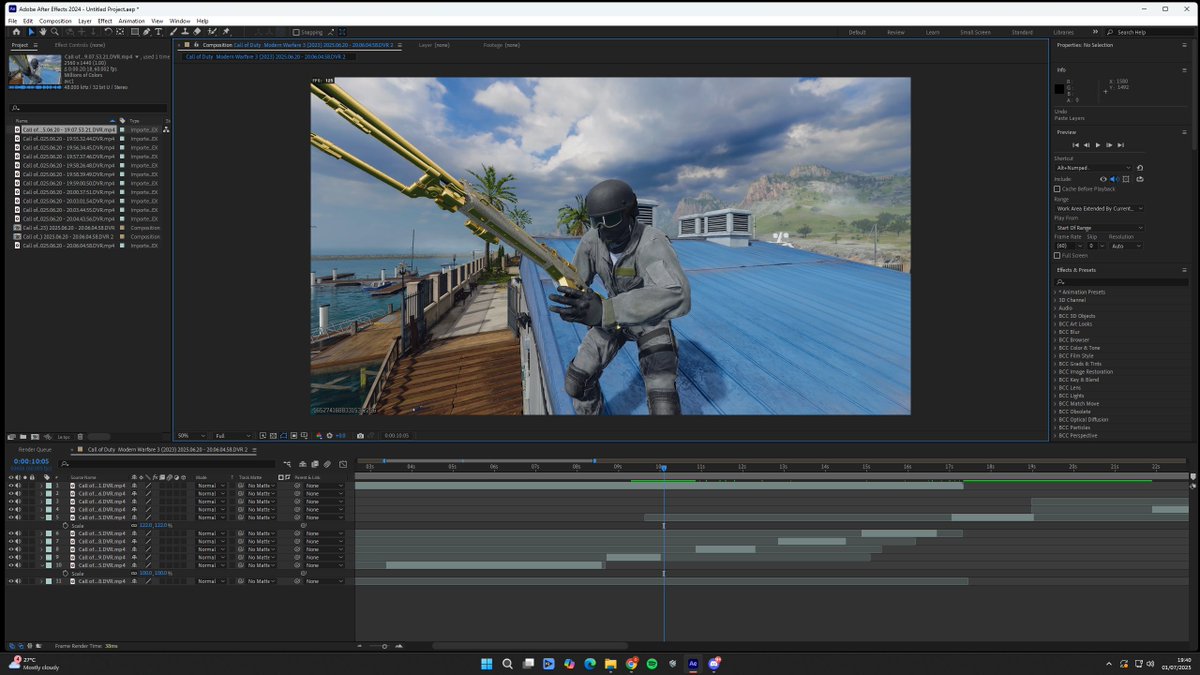The width and height of the screenshot is (1200, 675).
Task: Click the timeline current time 0:00:10:05
Action: (x=31, y=461)
